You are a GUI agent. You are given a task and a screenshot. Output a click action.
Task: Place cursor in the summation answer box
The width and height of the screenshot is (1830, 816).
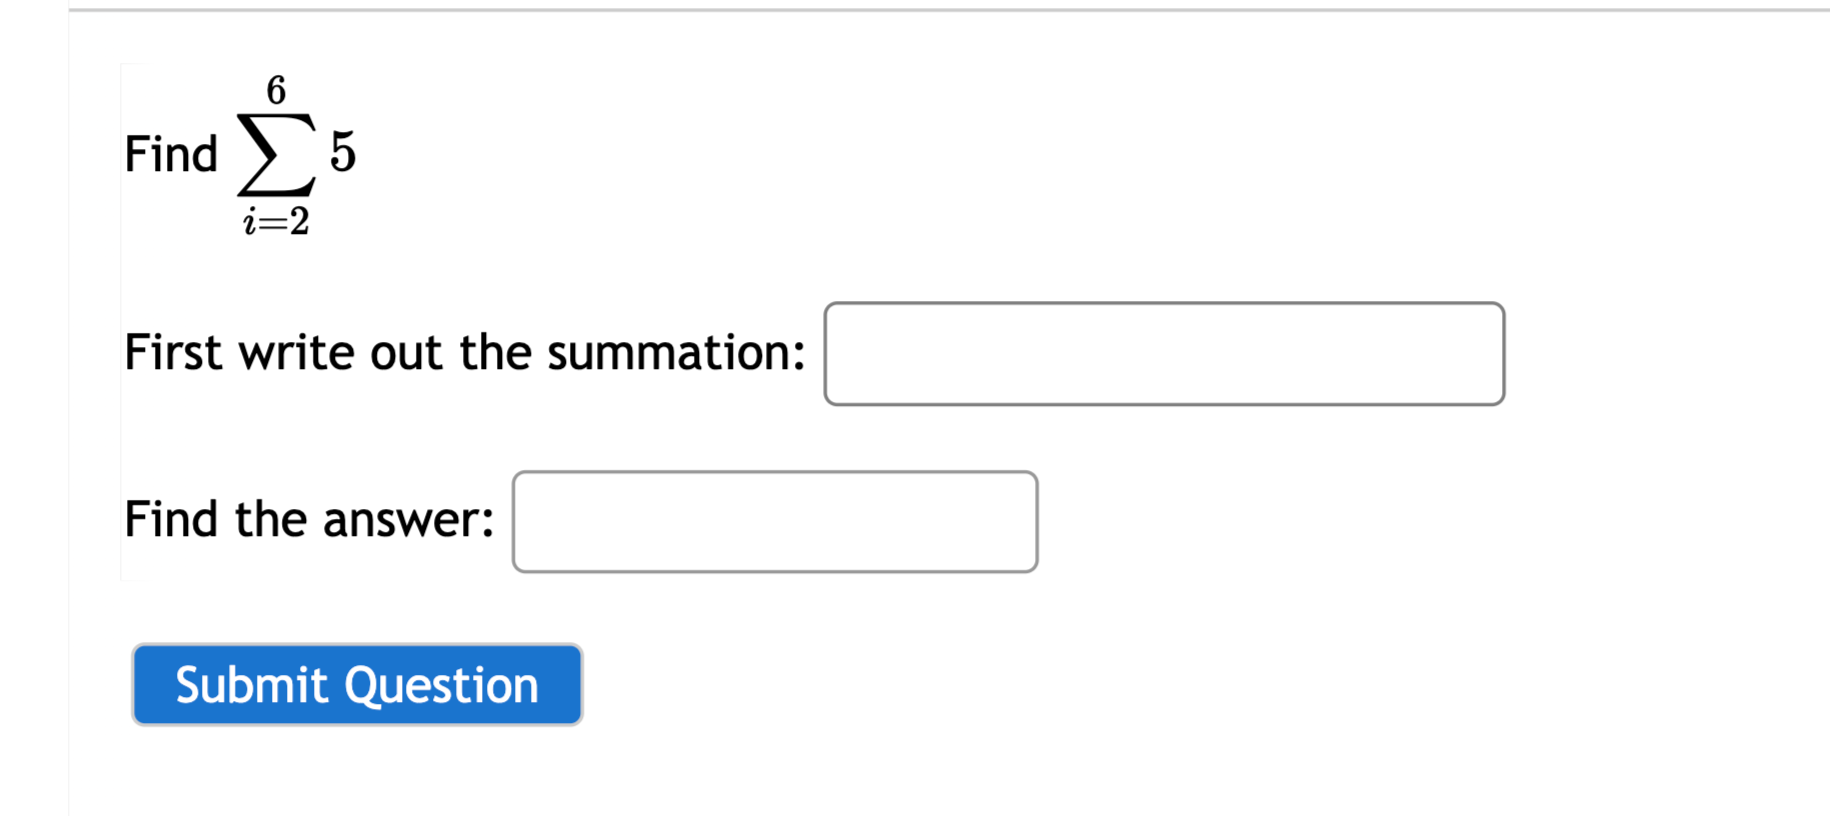tap(1163, 353)
